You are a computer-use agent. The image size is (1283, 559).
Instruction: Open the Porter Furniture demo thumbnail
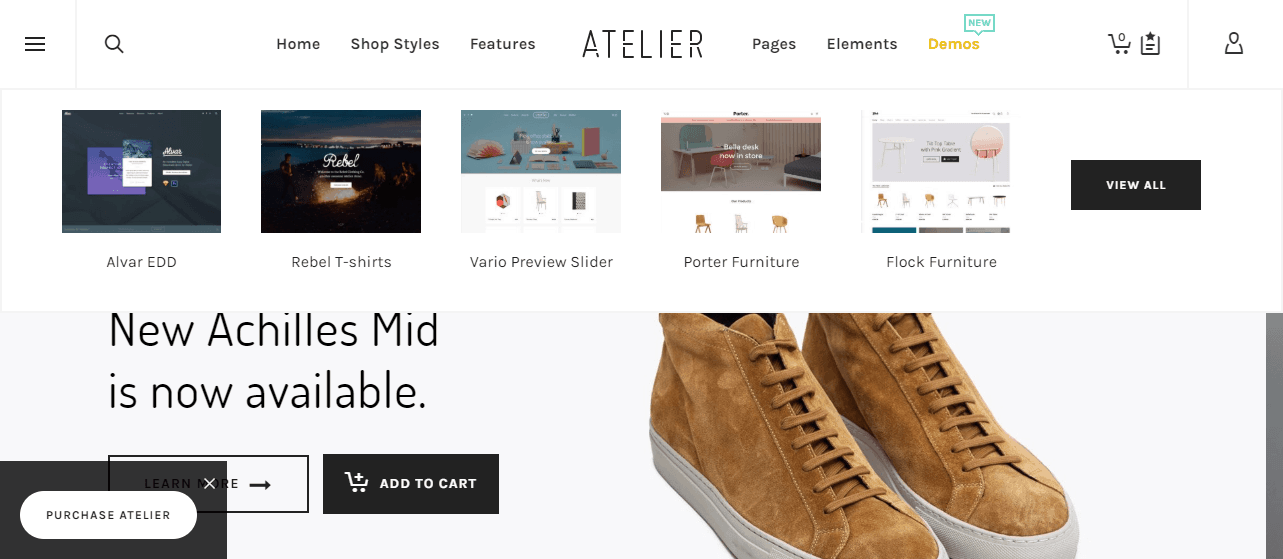741,171
